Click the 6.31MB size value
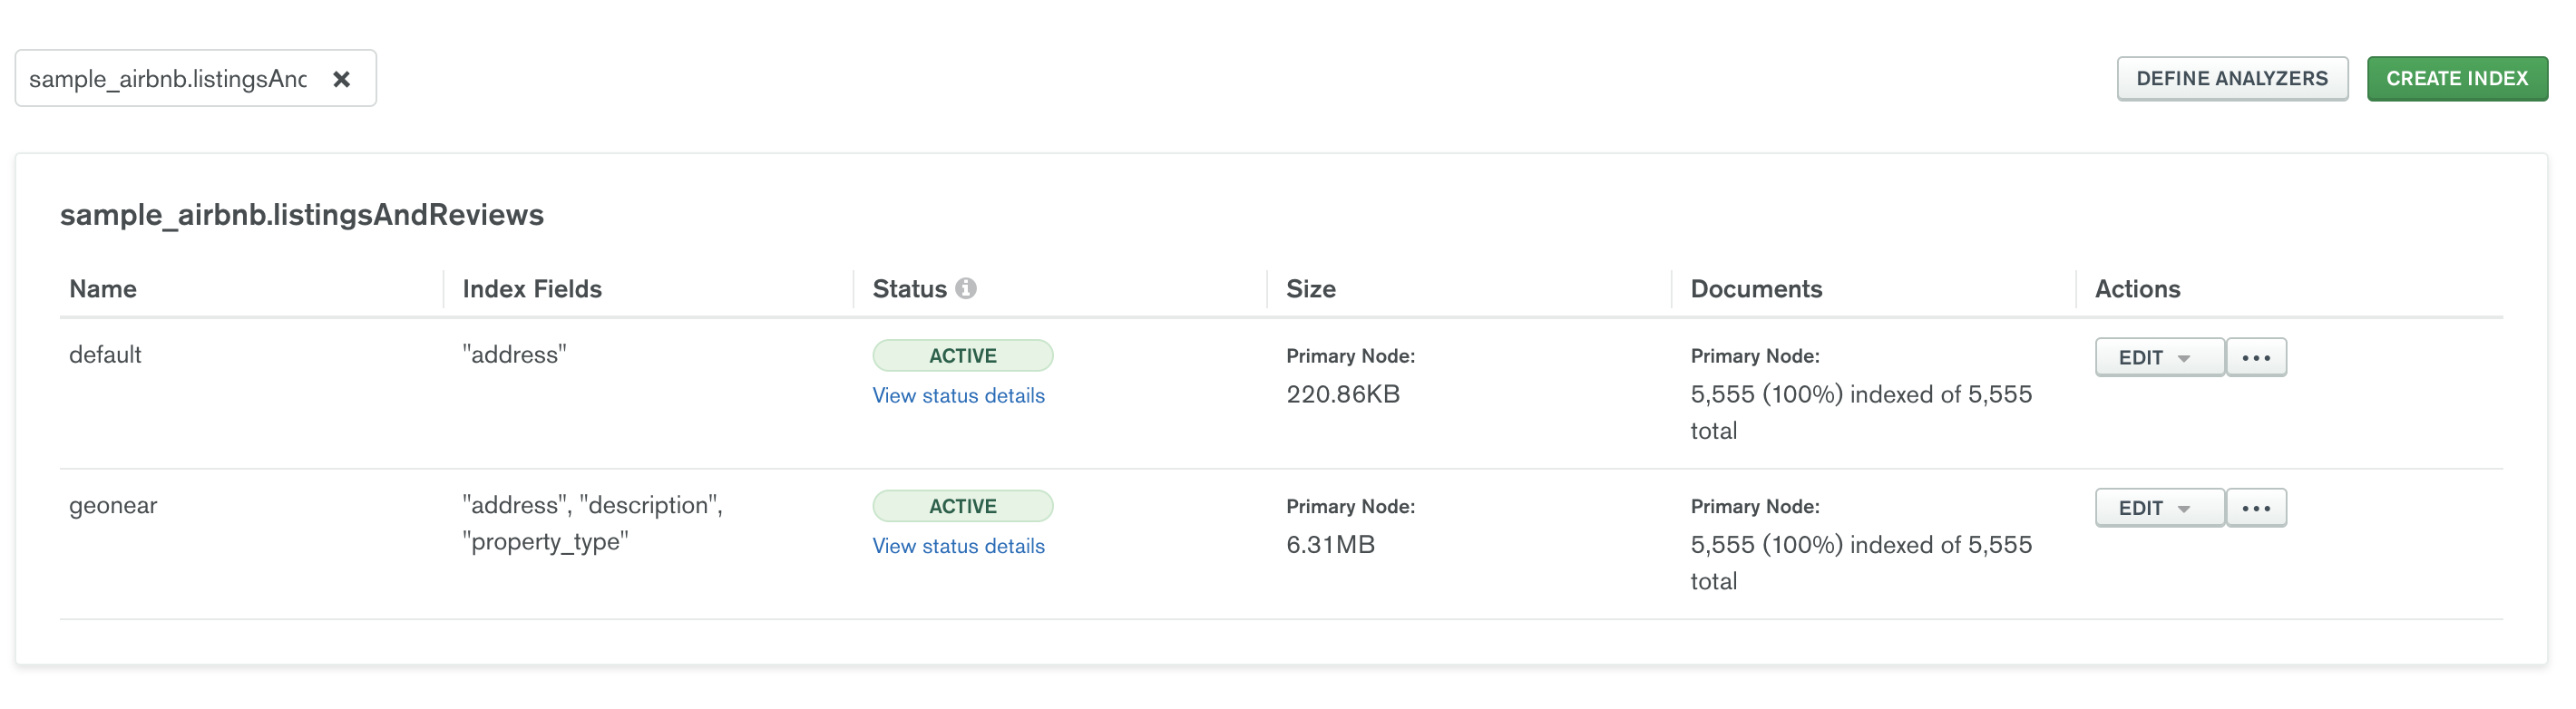 pyautogui.click(x=1330, y=545)
